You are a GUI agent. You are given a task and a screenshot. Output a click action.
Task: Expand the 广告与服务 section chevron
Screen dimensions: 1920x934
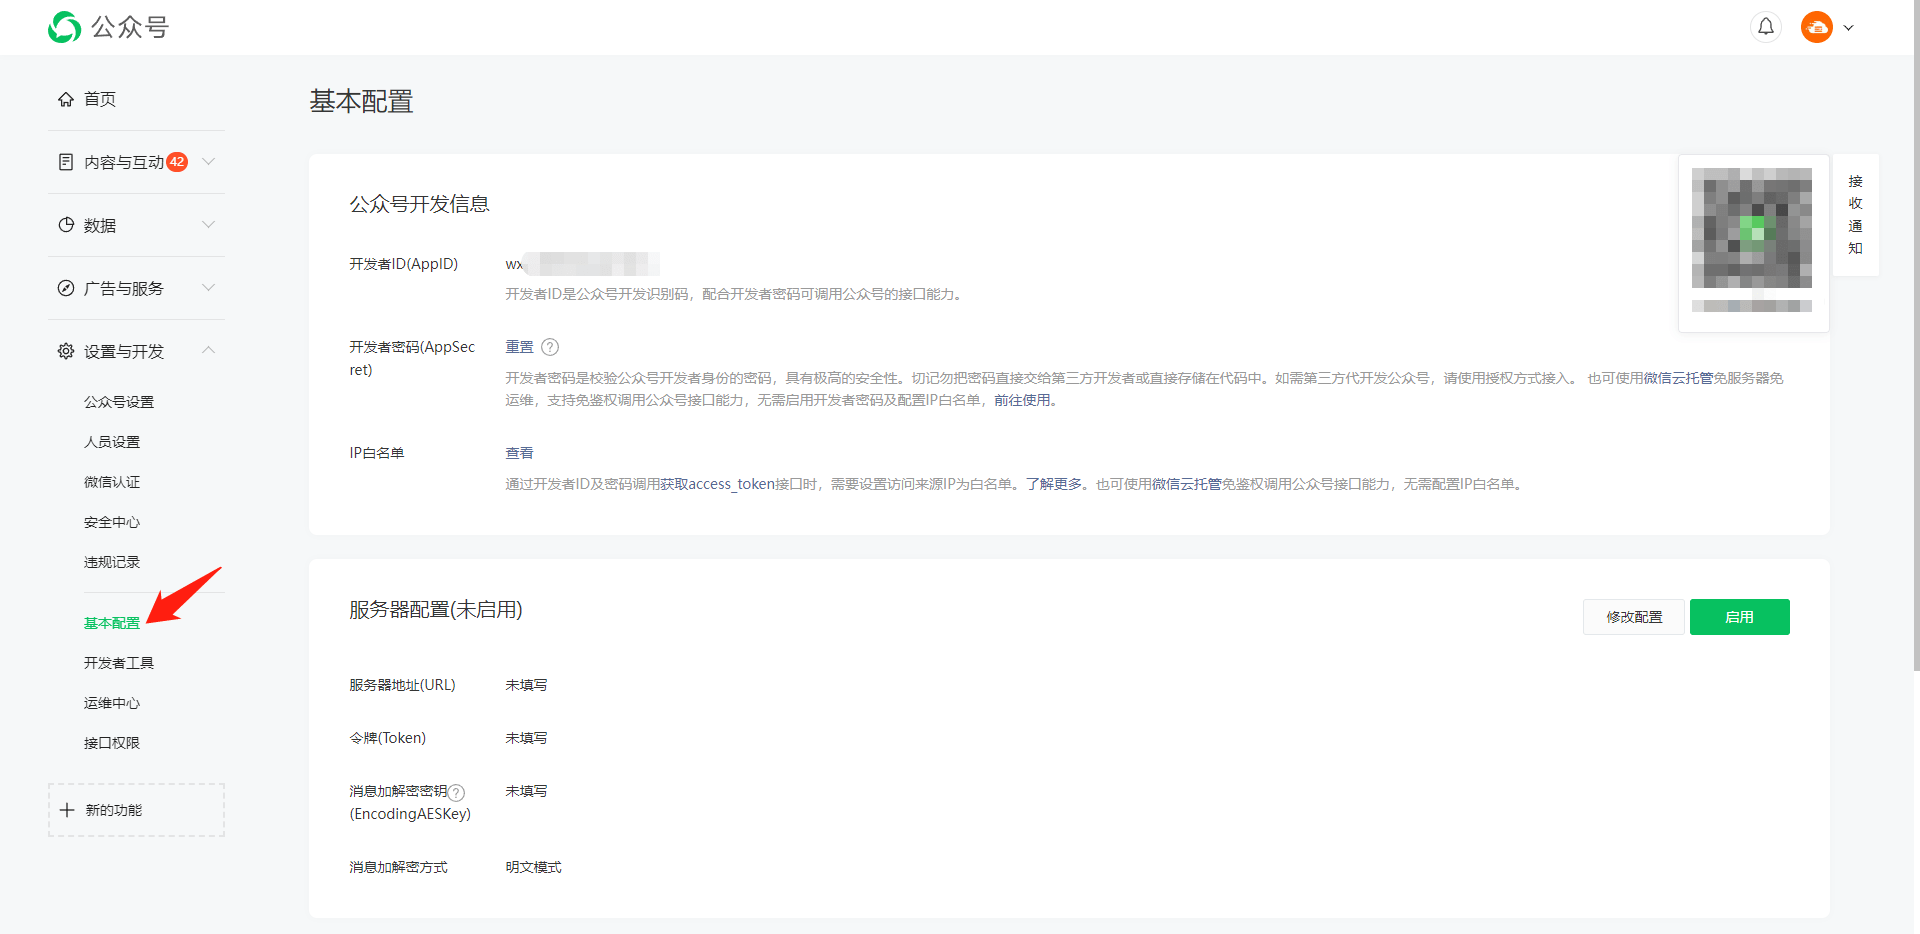[x=208, y=287]
